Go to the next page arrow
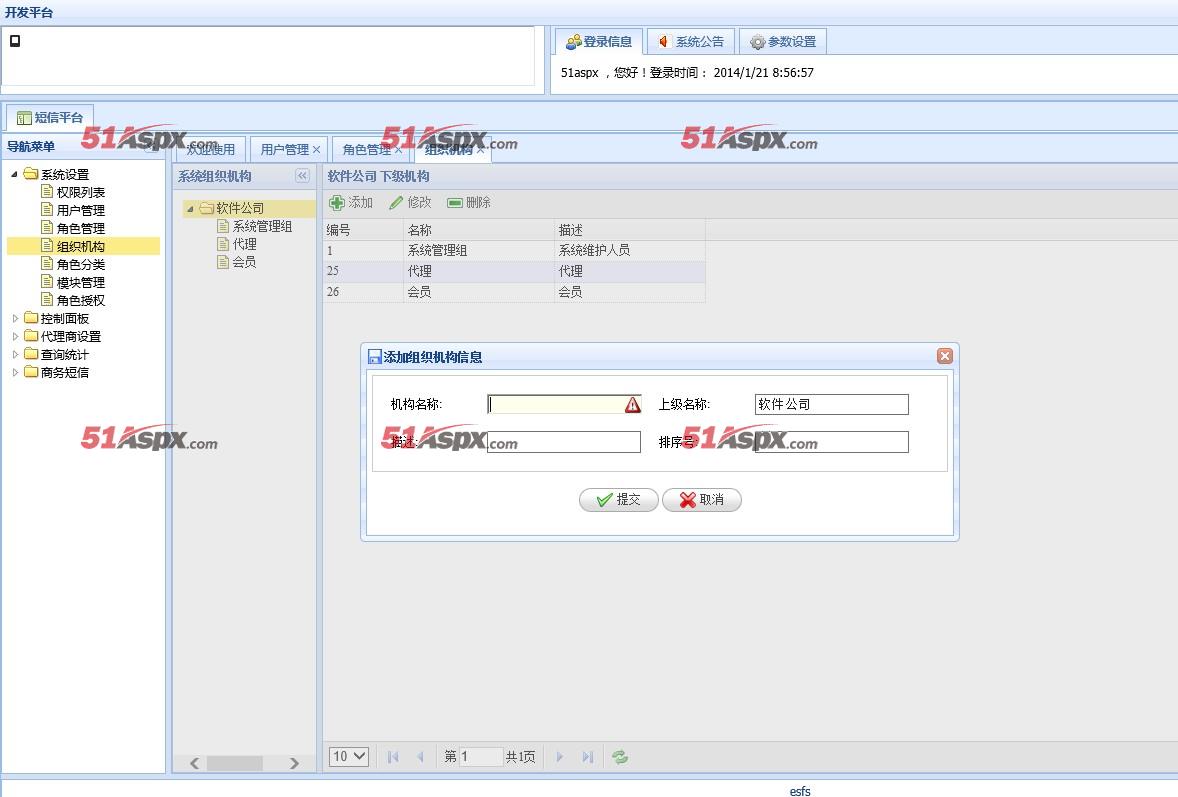This screenshot has width=1178, height=797. (x=560, y=757)
